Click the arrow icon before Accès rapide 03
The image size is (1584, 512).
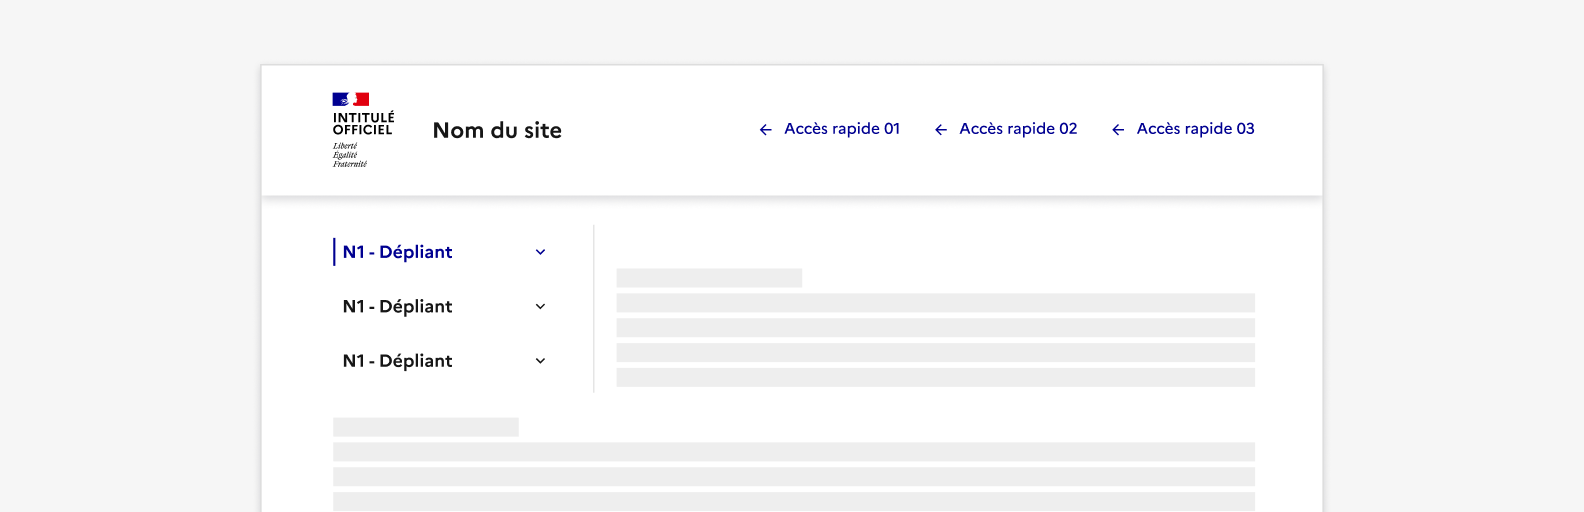click(x=1118, y=130)
